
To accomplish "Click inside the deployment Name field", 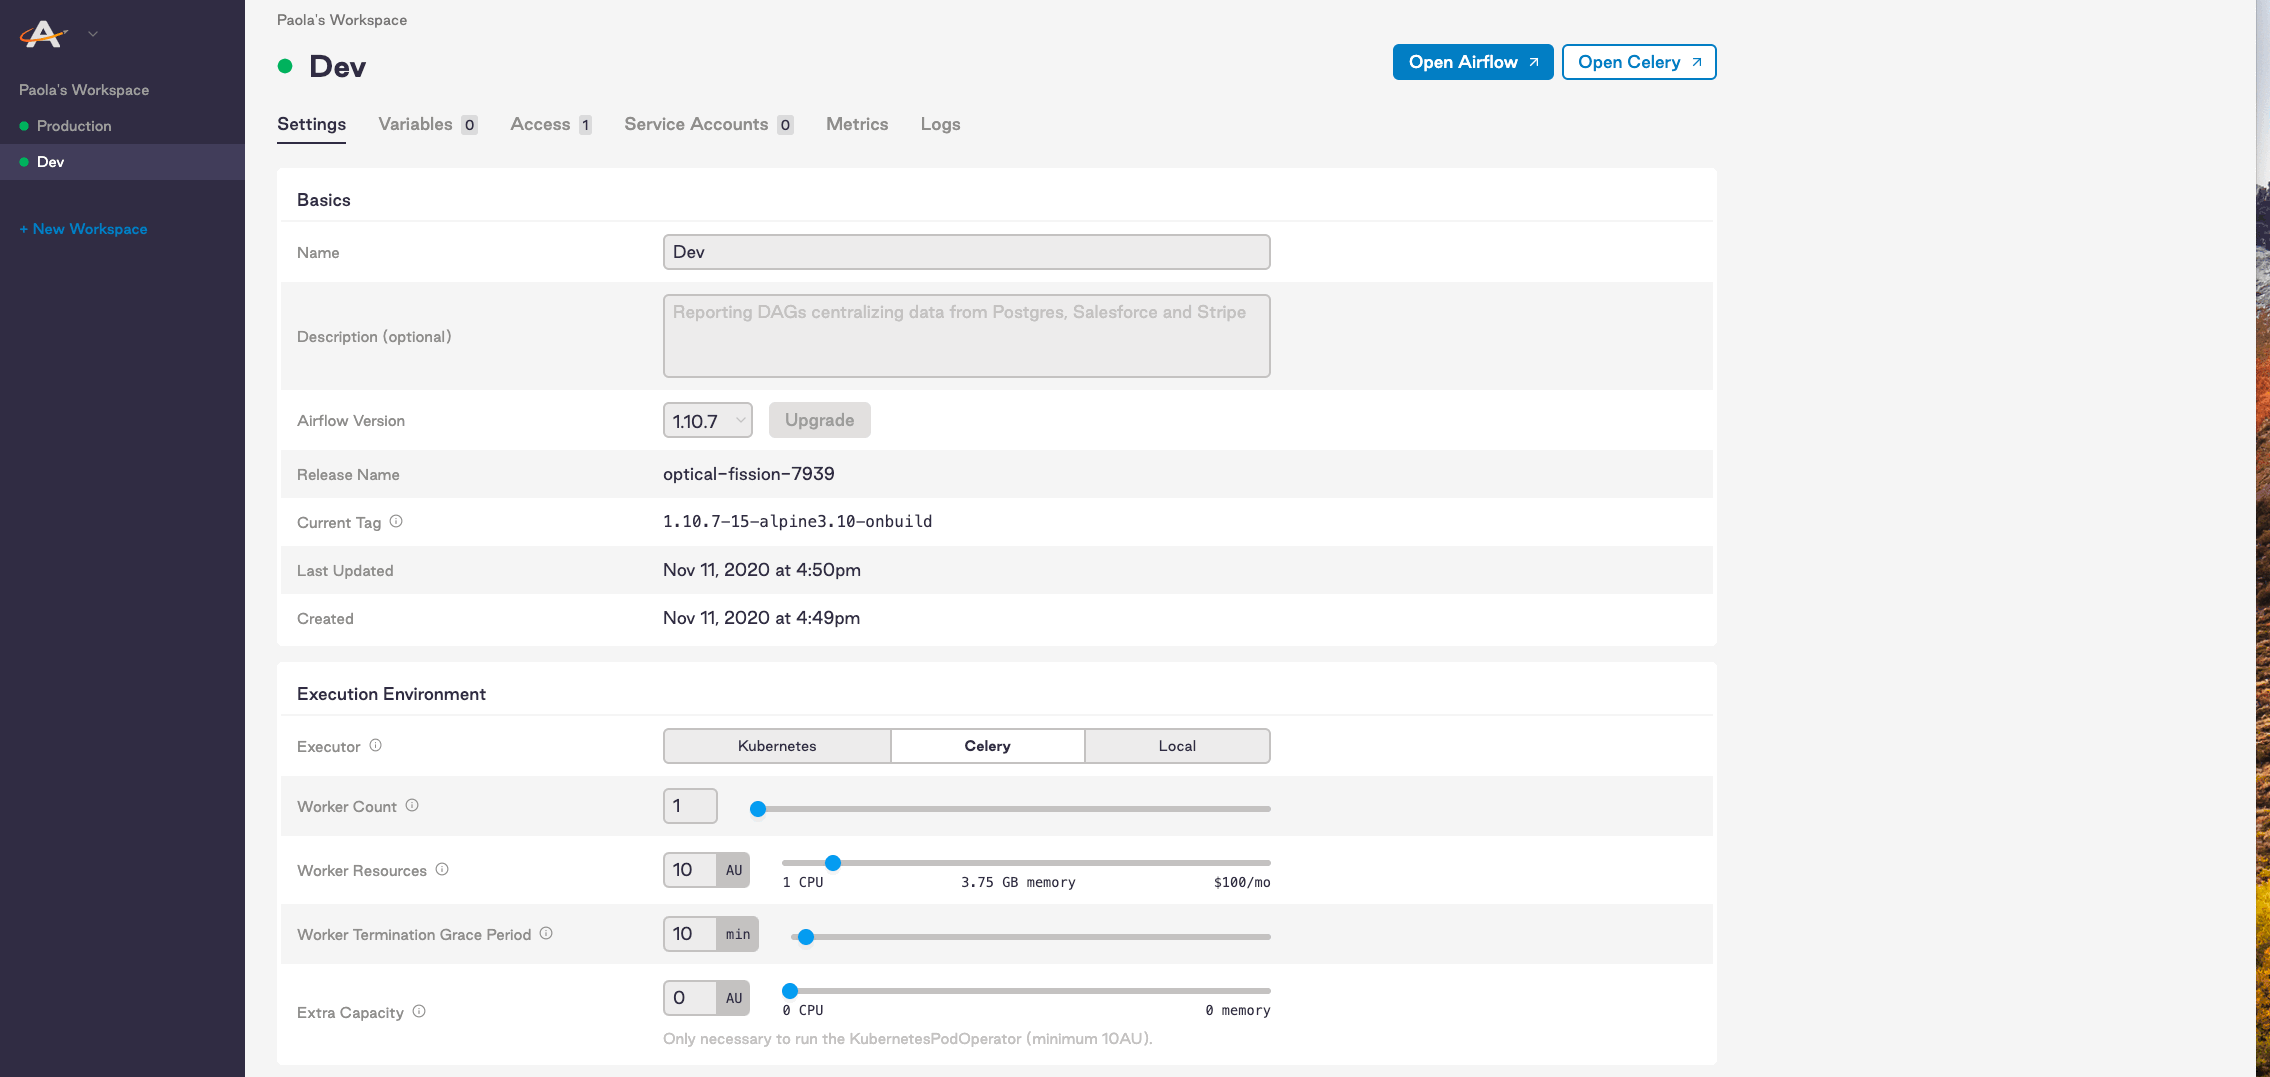I will coord(964,252).
